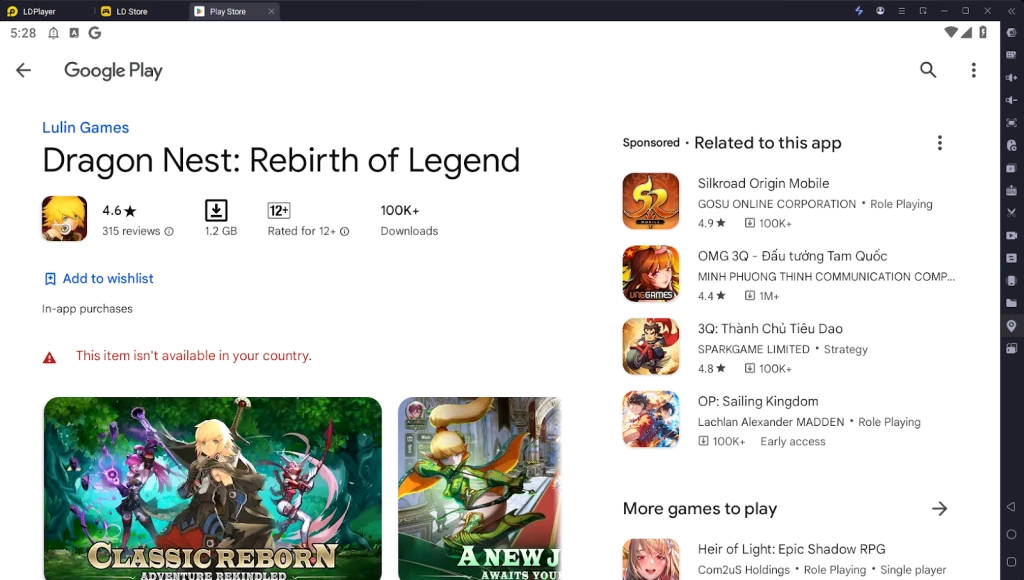The image size is (1024, 580).
Task: Select the In-app purchases label
Action: (x=87, y=309)
